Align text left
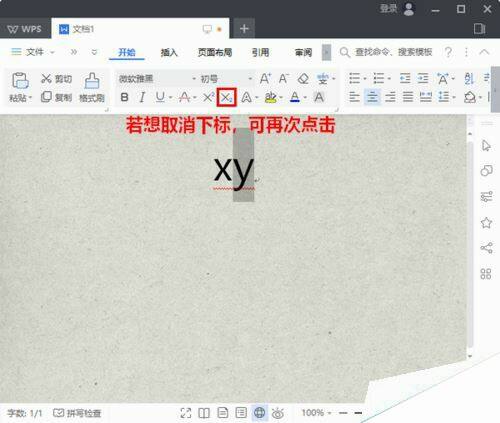 point(354,97)
